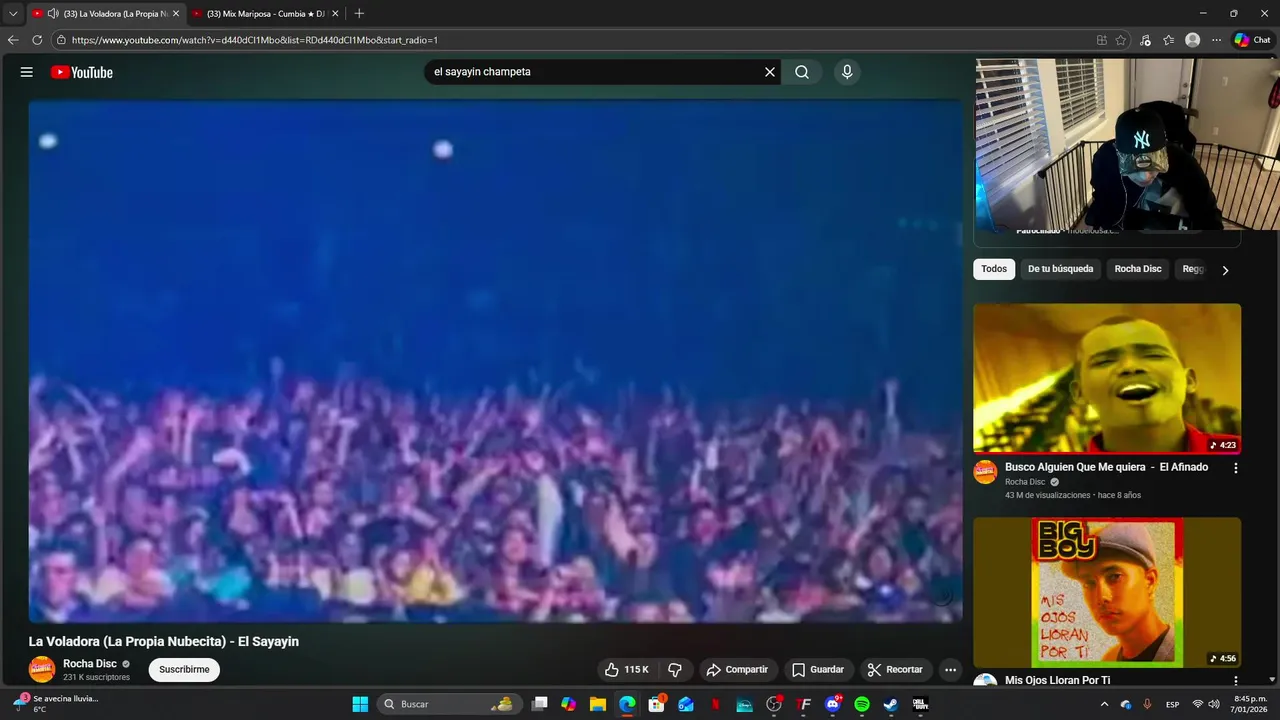Screen dimensions: 1280x720
Task: Go to the YouTube home logo
Action: [x=82, y=72]
